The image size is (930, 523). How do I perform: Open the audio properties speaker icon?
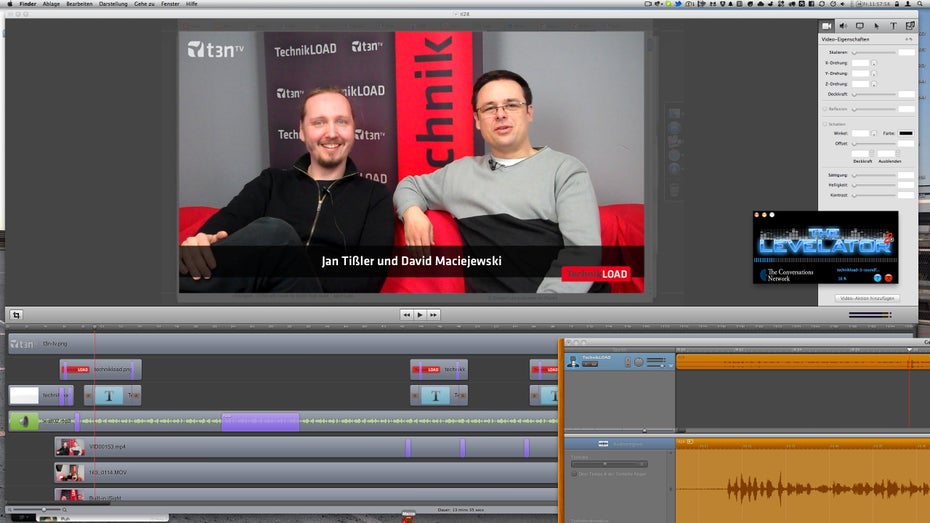843,26
